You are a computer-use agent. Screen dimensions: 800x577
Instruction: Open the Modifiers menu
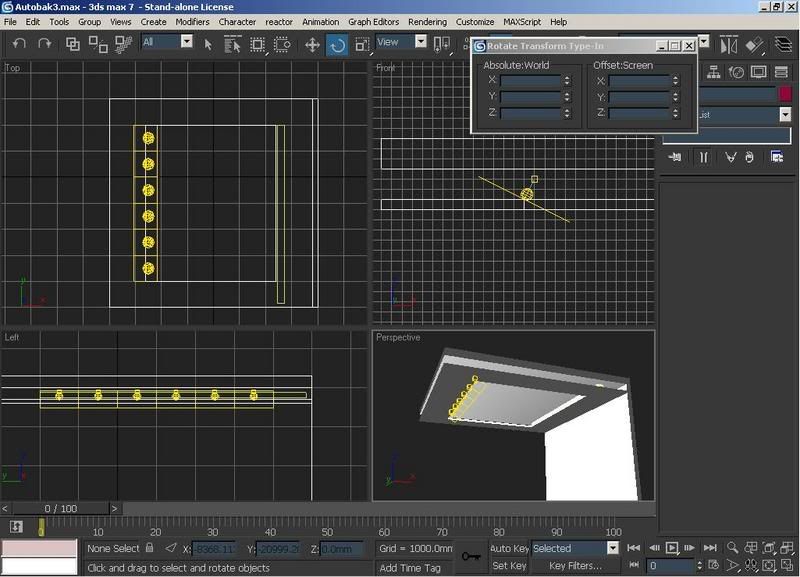[x=192, y=21]
